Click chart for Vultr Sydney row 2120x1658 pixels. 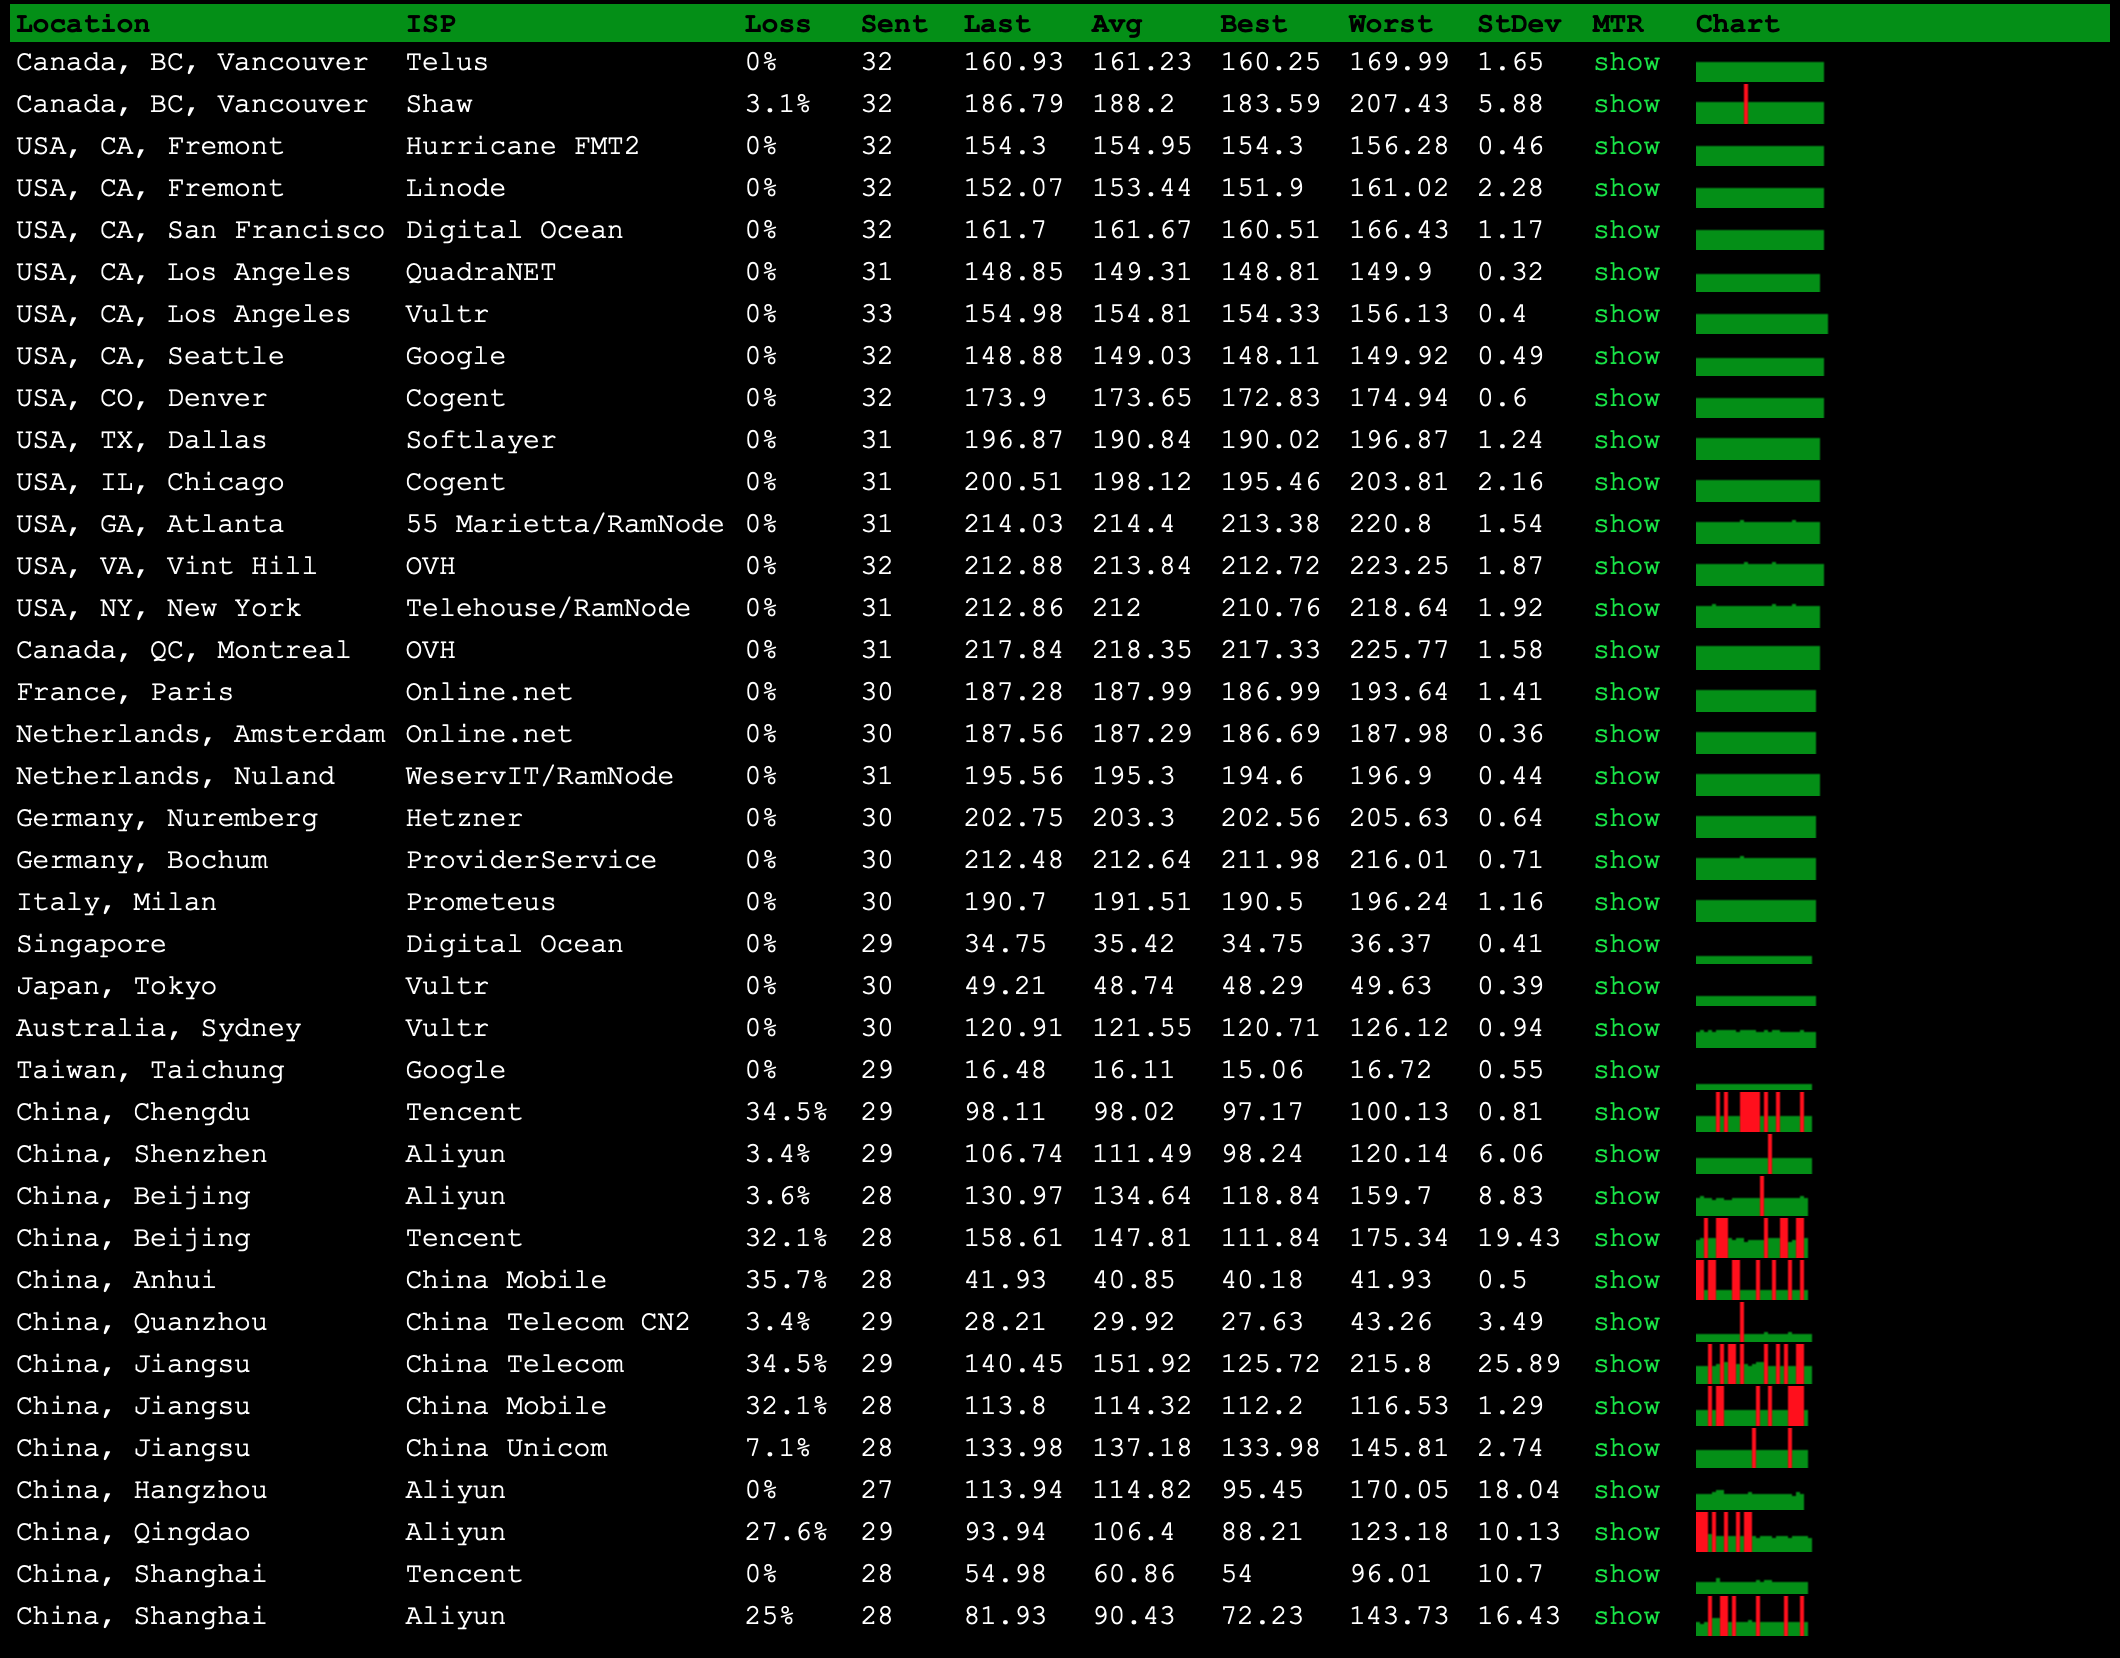pyautogui.click(x=1755, y=1038)
